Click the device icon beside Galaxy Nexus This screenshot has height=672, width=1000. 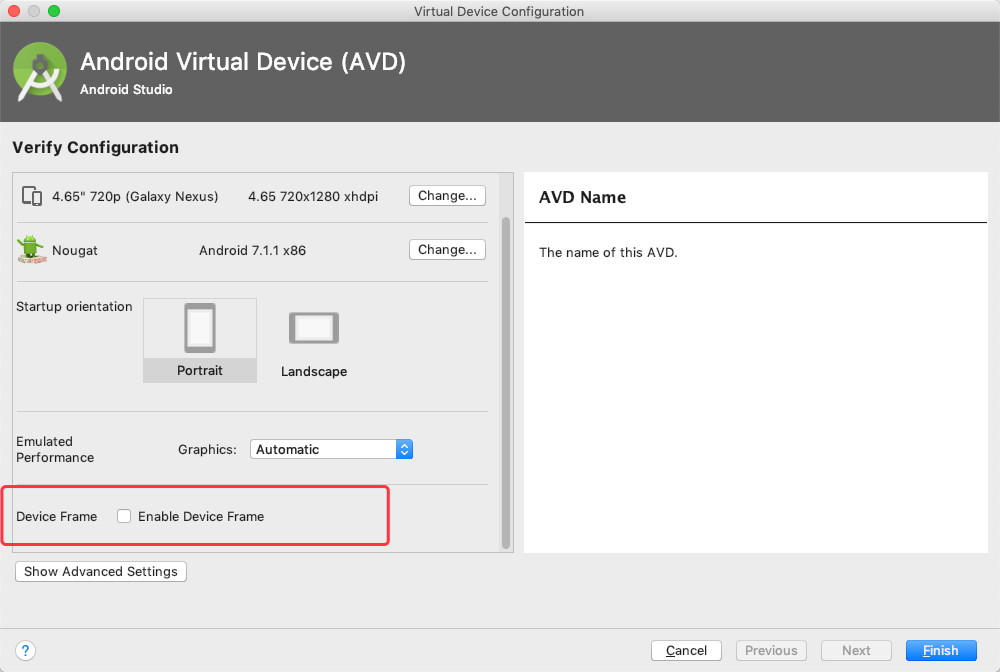32,196
